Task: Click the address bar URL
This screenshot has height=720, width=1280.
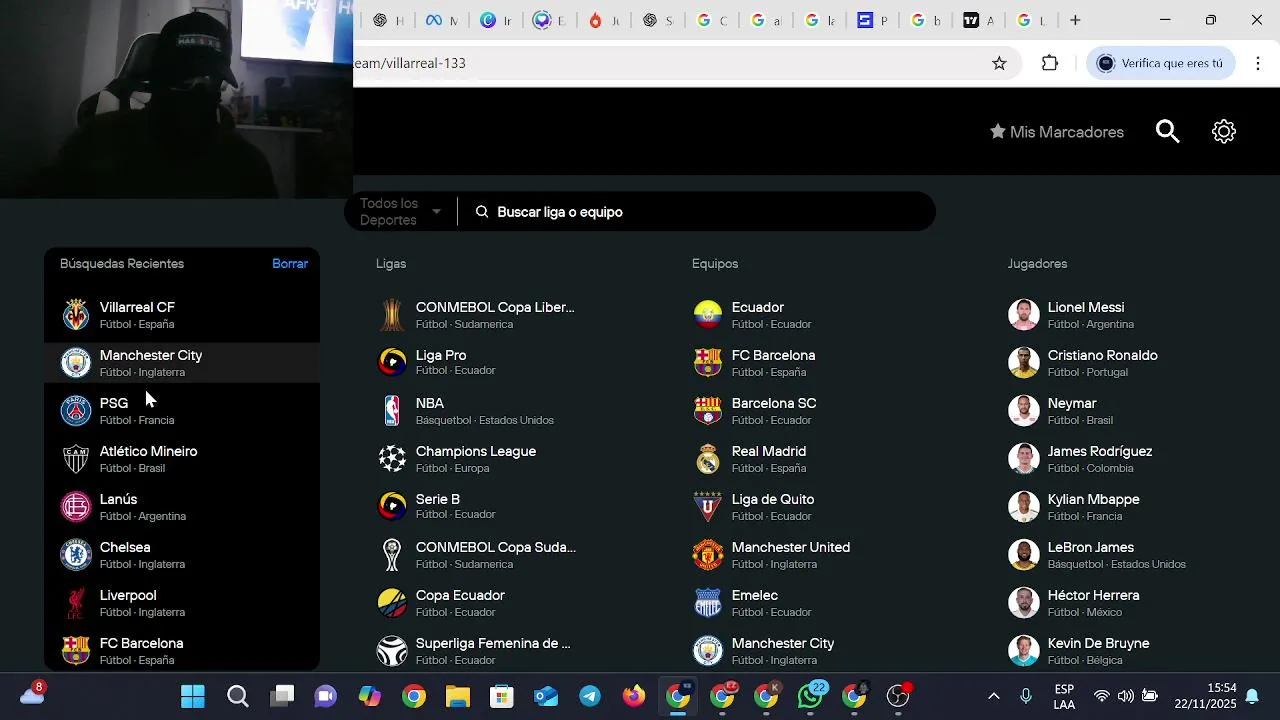Action: tap(410, 63)
